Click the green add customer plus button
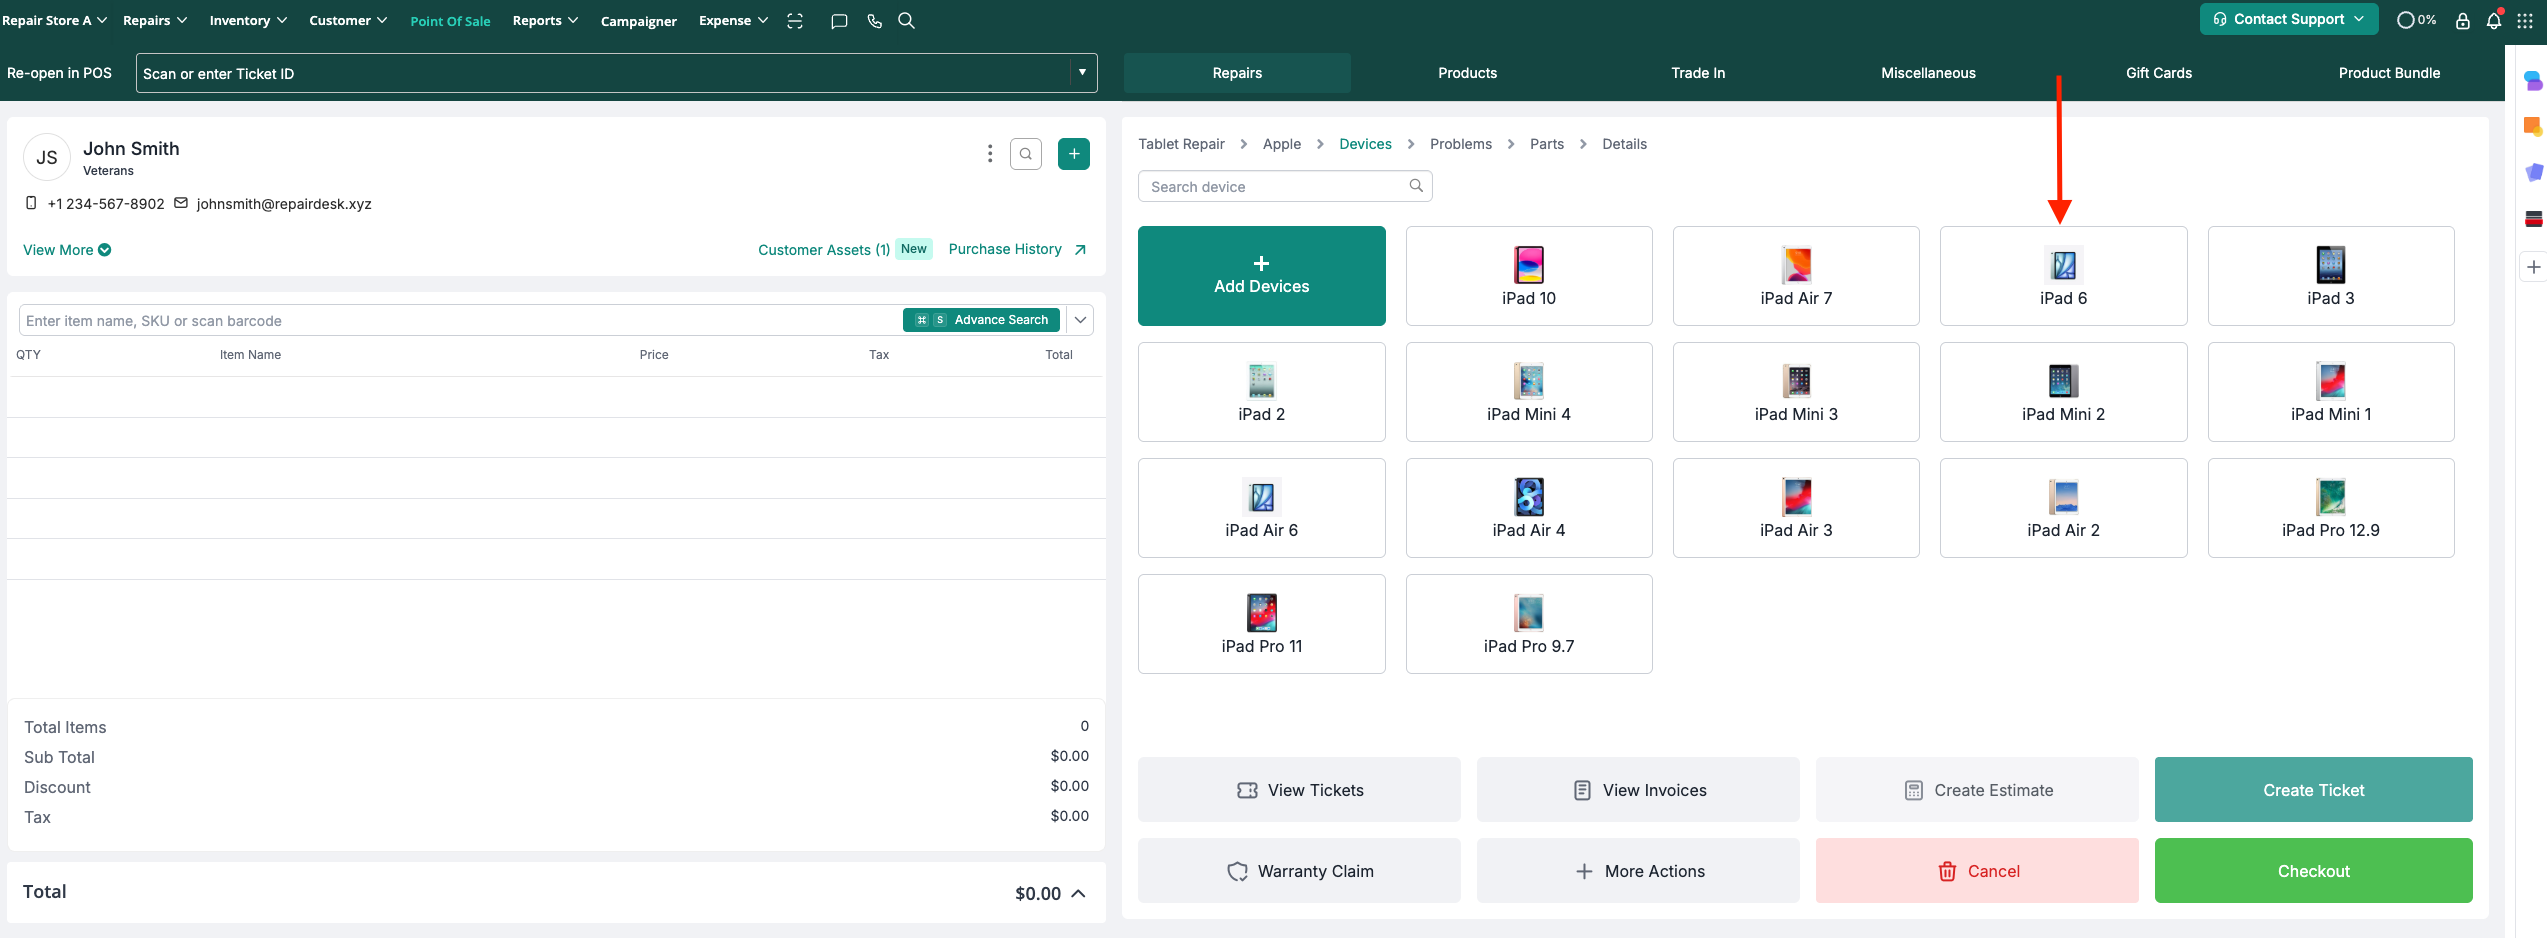 1073,154
